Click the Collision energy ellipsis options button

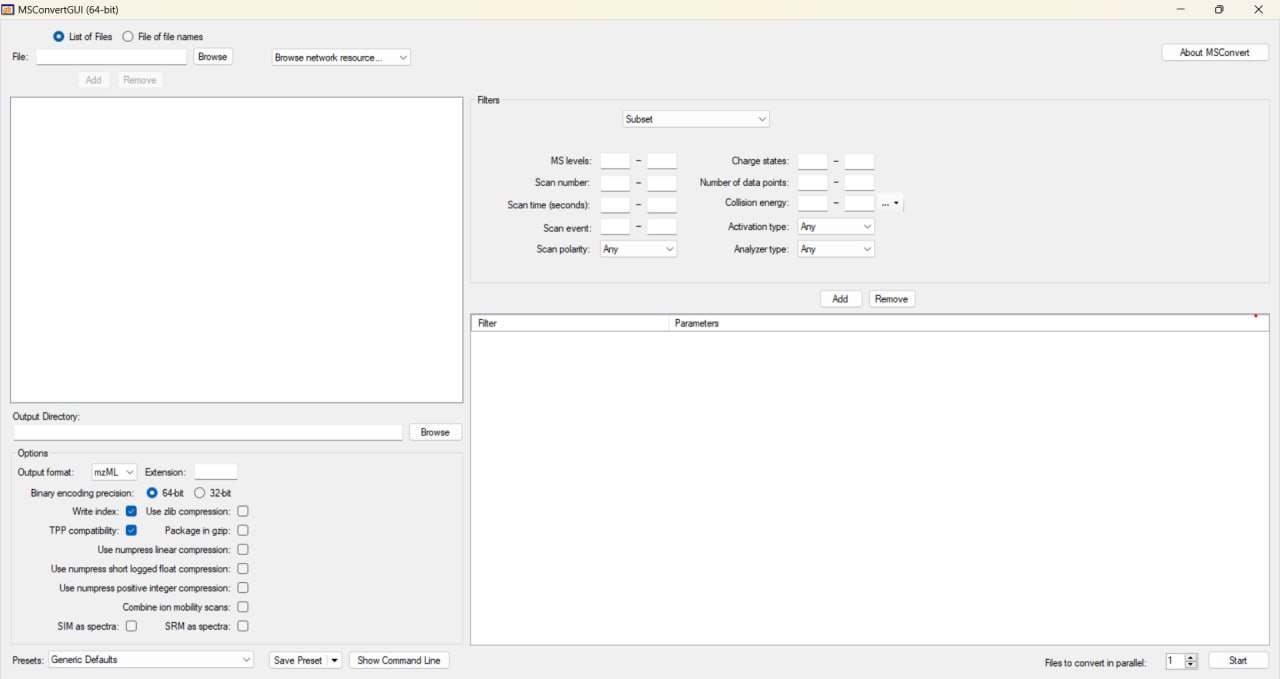click(890, 203)
